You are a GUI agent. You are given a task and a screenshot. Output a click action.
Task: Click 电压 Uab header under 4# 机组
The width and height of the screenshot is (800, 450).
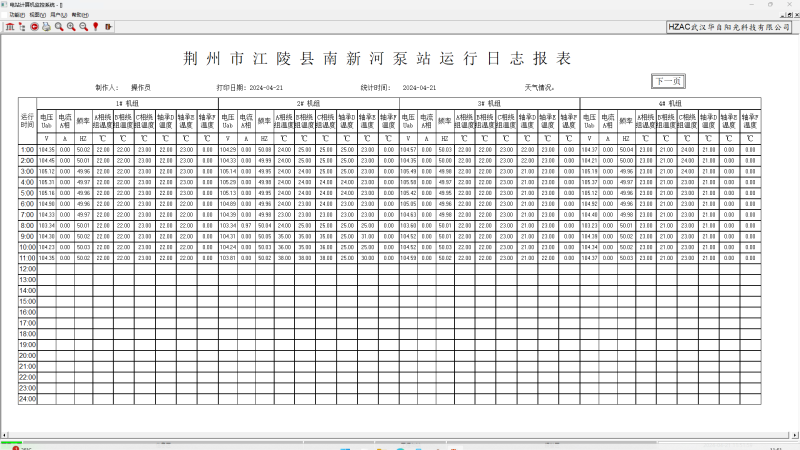point(589,121)
